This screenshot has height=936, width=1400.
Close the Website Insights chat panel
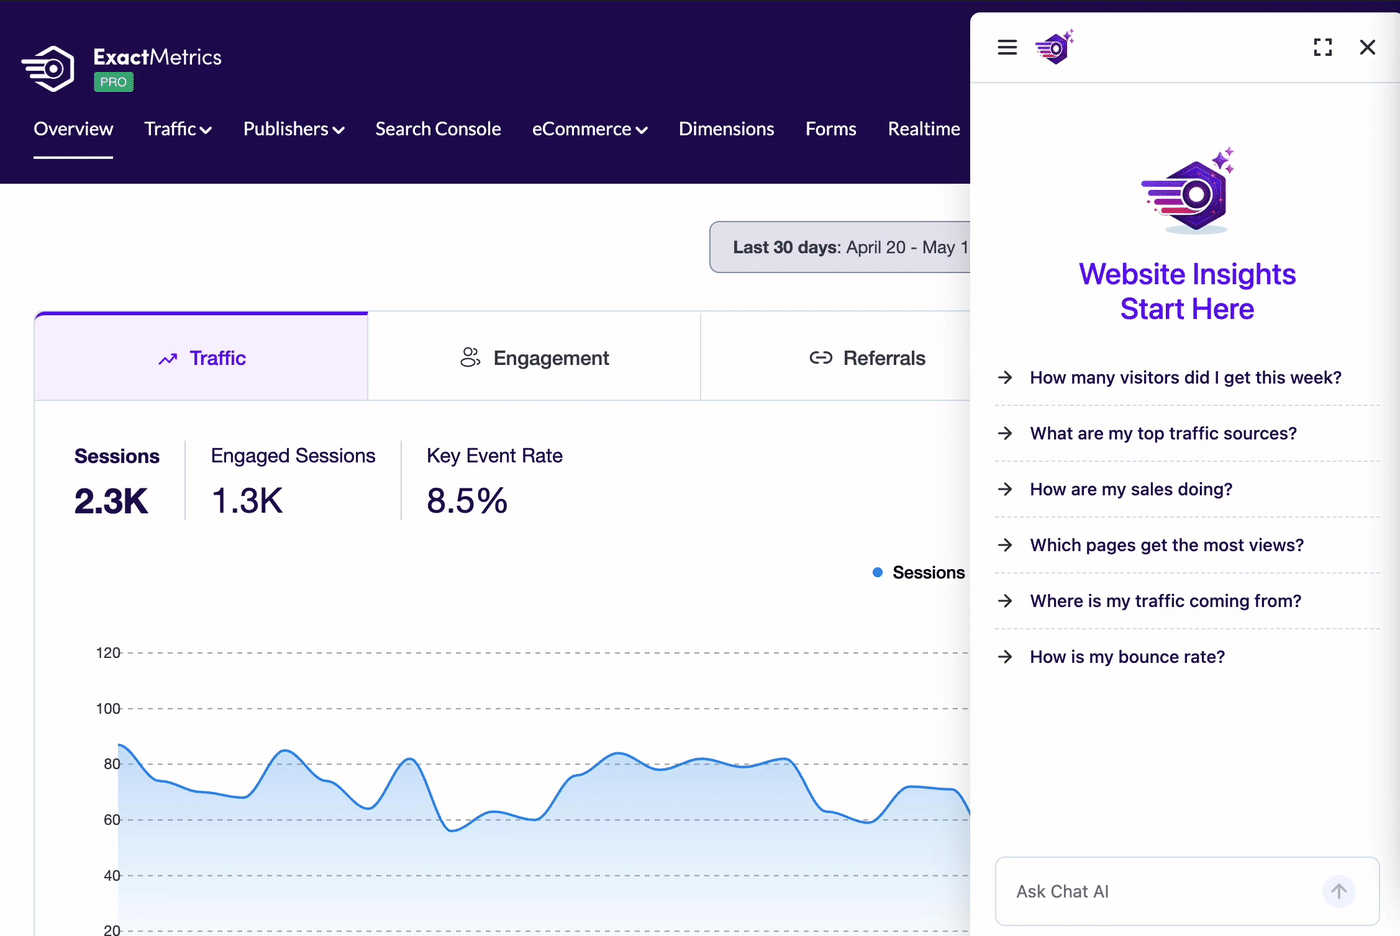point(1368,47)
